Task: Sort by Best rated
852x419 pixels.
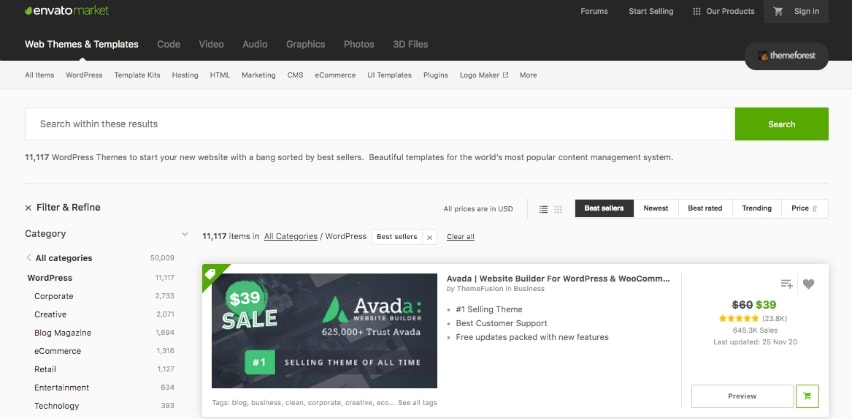Action: tap(705, 208)
